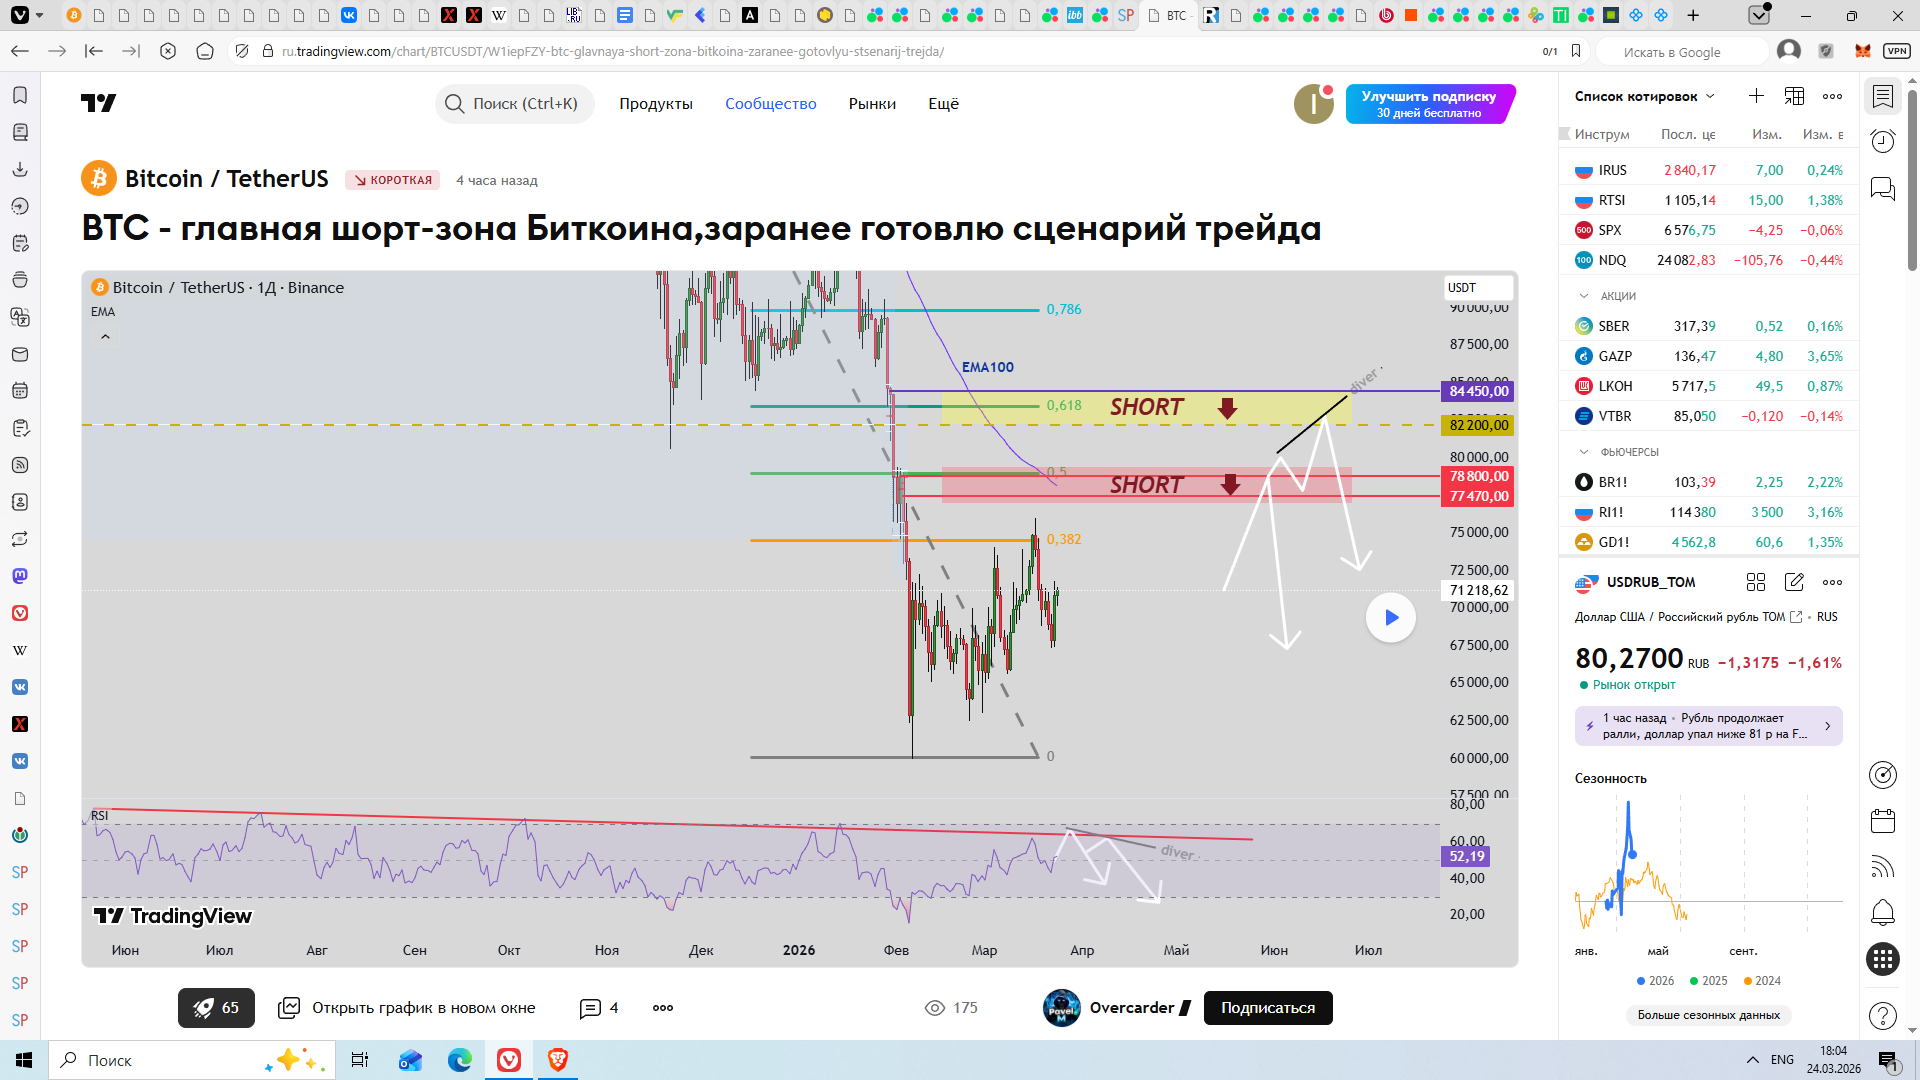1920x1080 pixels.
Task: Click the Подписаться button
Action: (1267, 1008)
